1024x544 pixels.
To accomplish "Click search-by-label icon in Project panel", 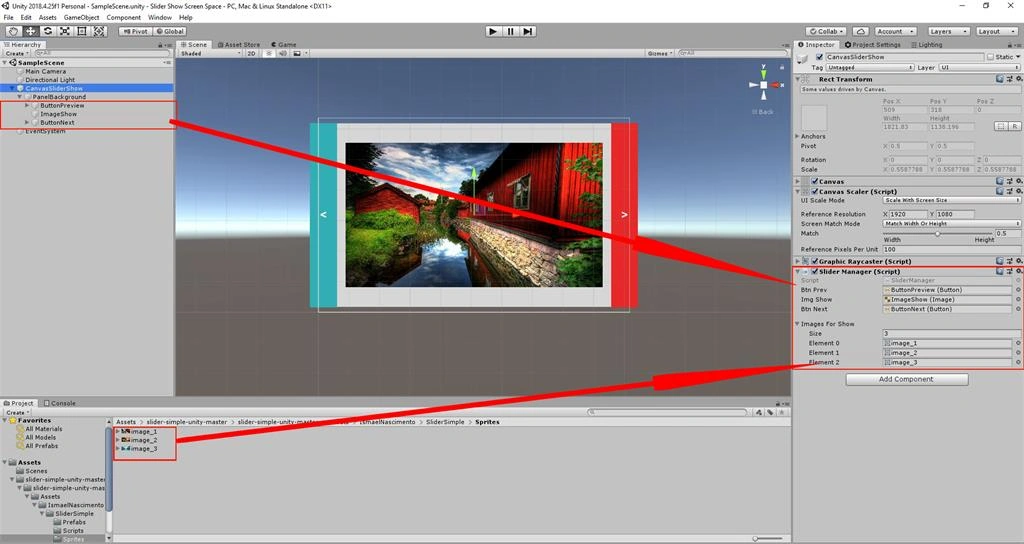I will pos(770,412).
